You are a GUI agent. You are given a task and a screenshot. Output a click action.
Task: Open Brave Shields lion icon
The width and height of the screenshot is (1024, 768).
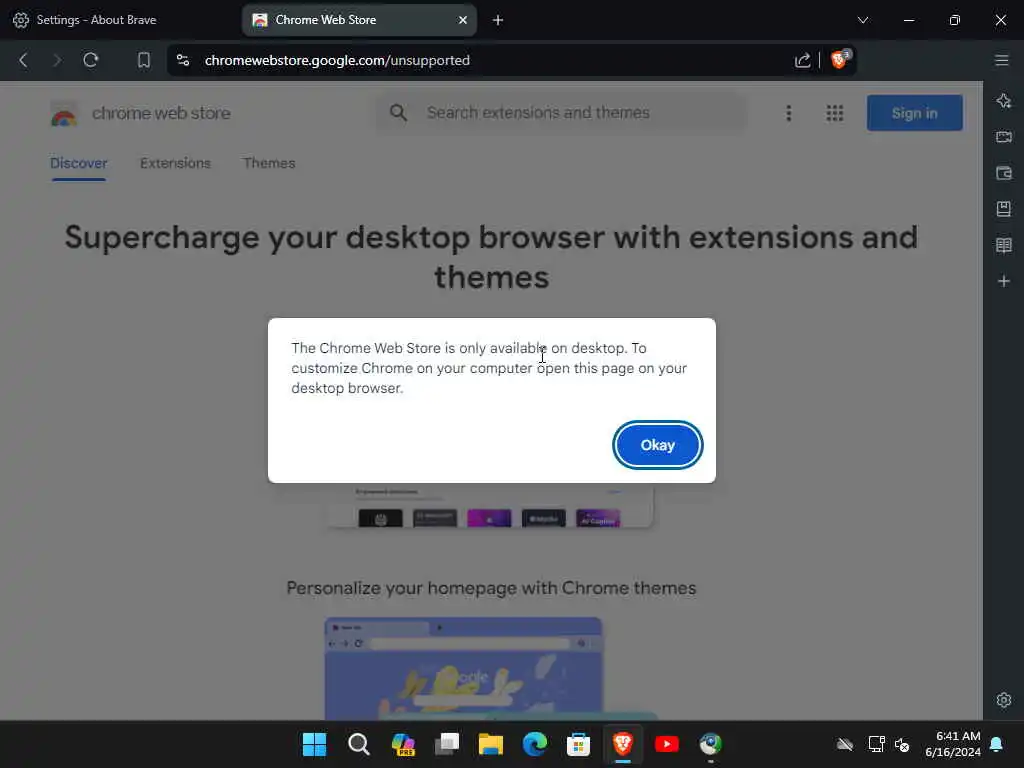point(839,59)
